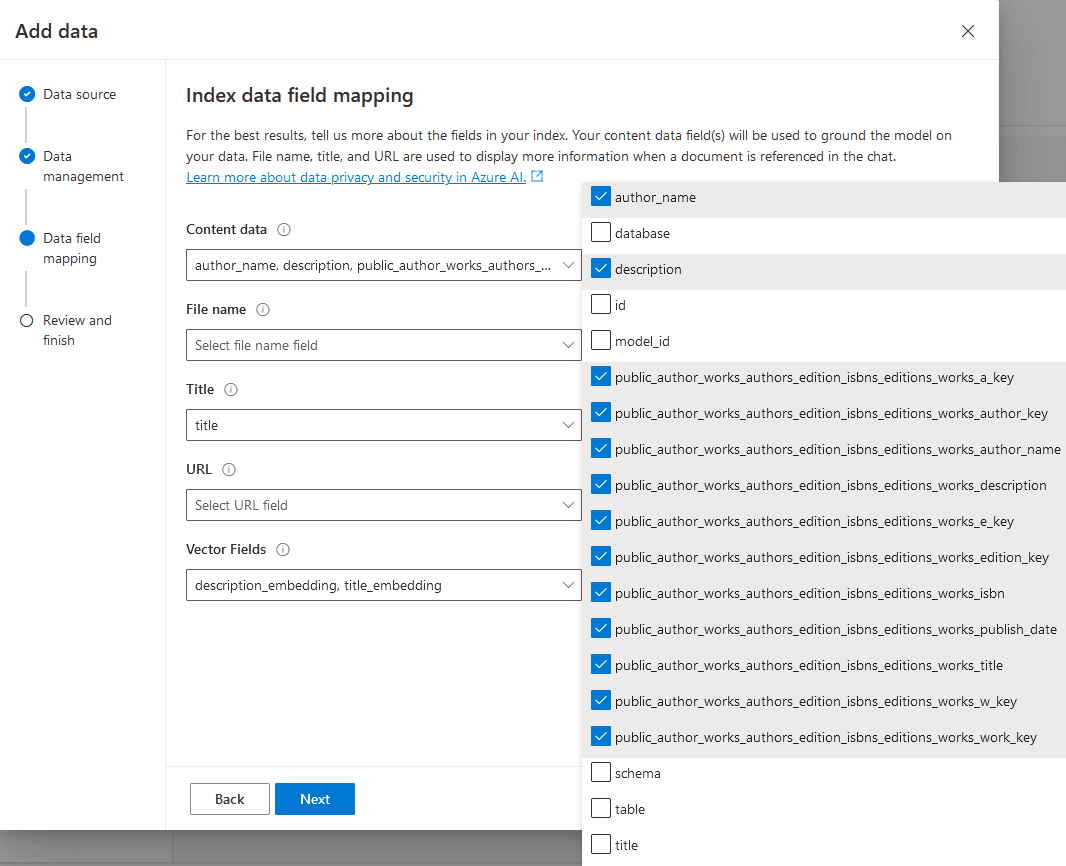Uncheck the author_name field
1066x866 pixels.
point(600,196)
